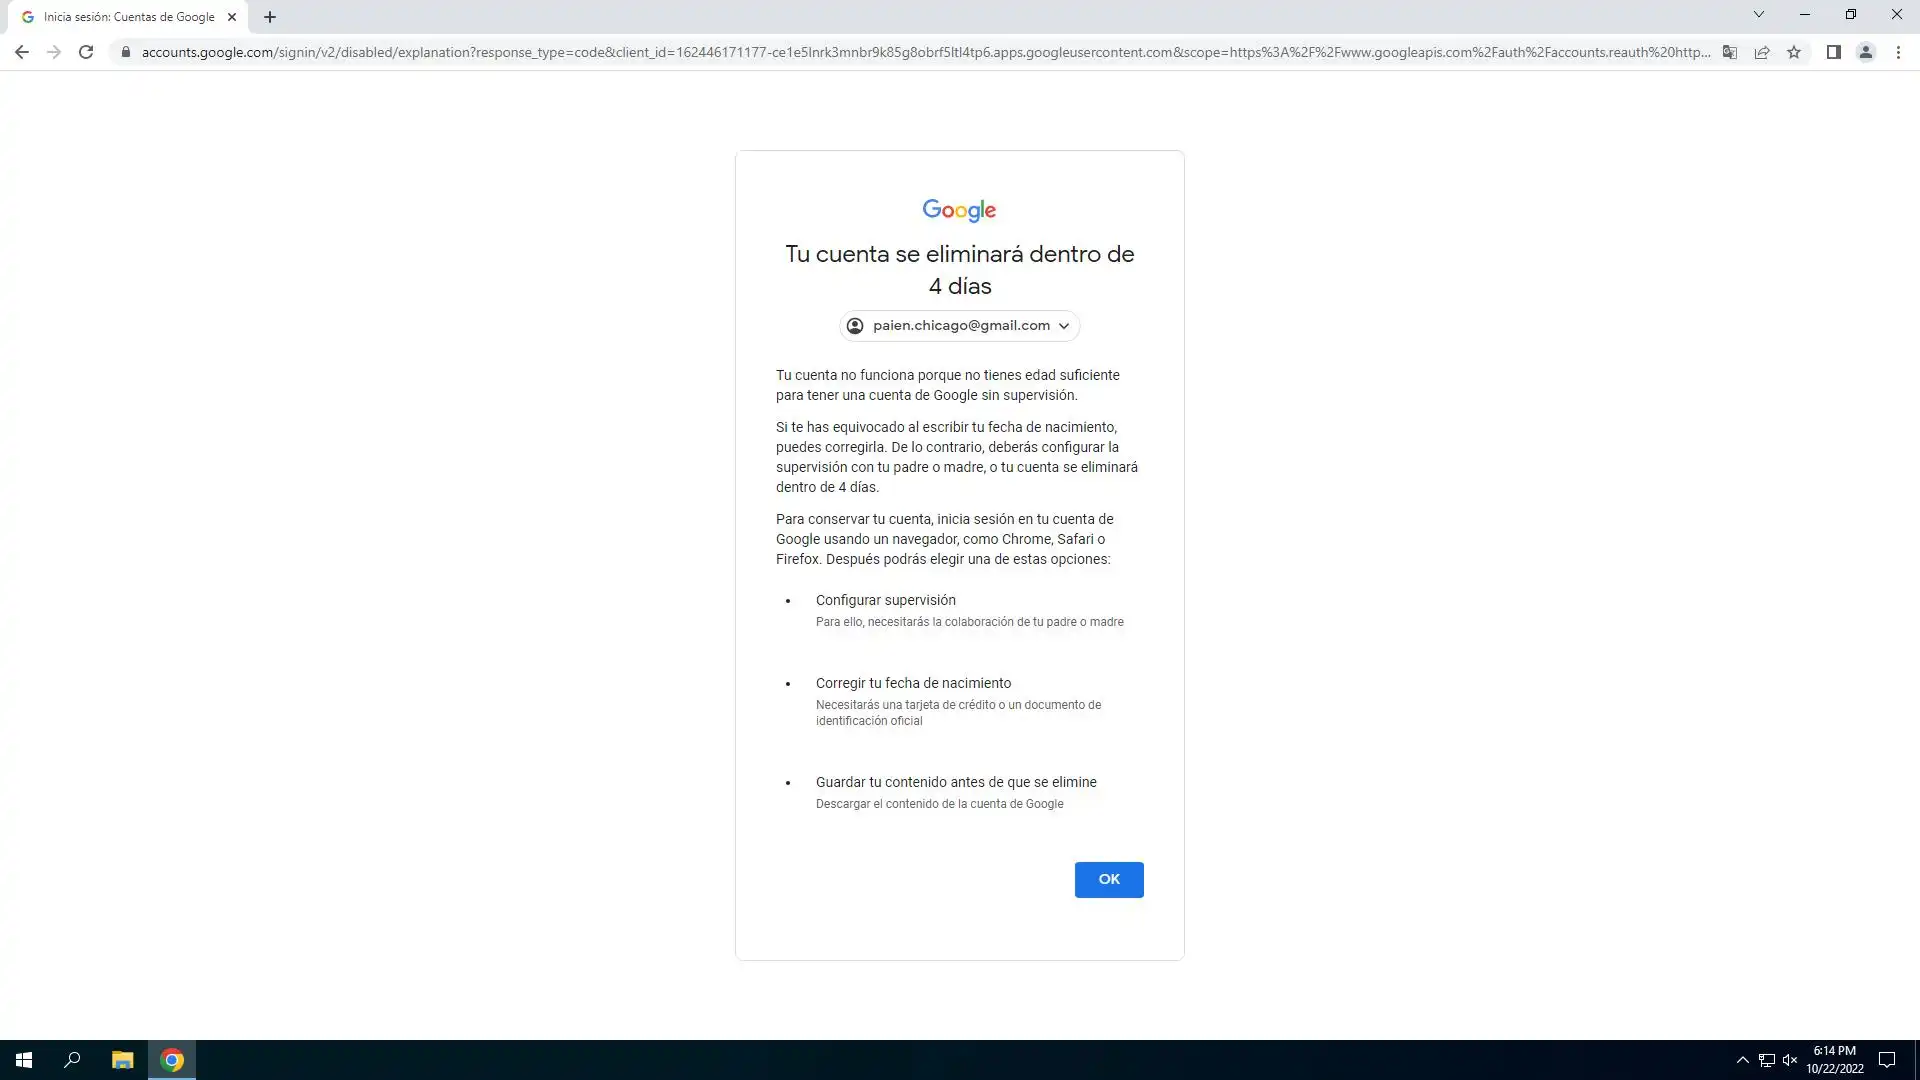Unmute the system volume icon
Viewport: 1920px width, 1080px height.
click(x=1790, y=1060)
